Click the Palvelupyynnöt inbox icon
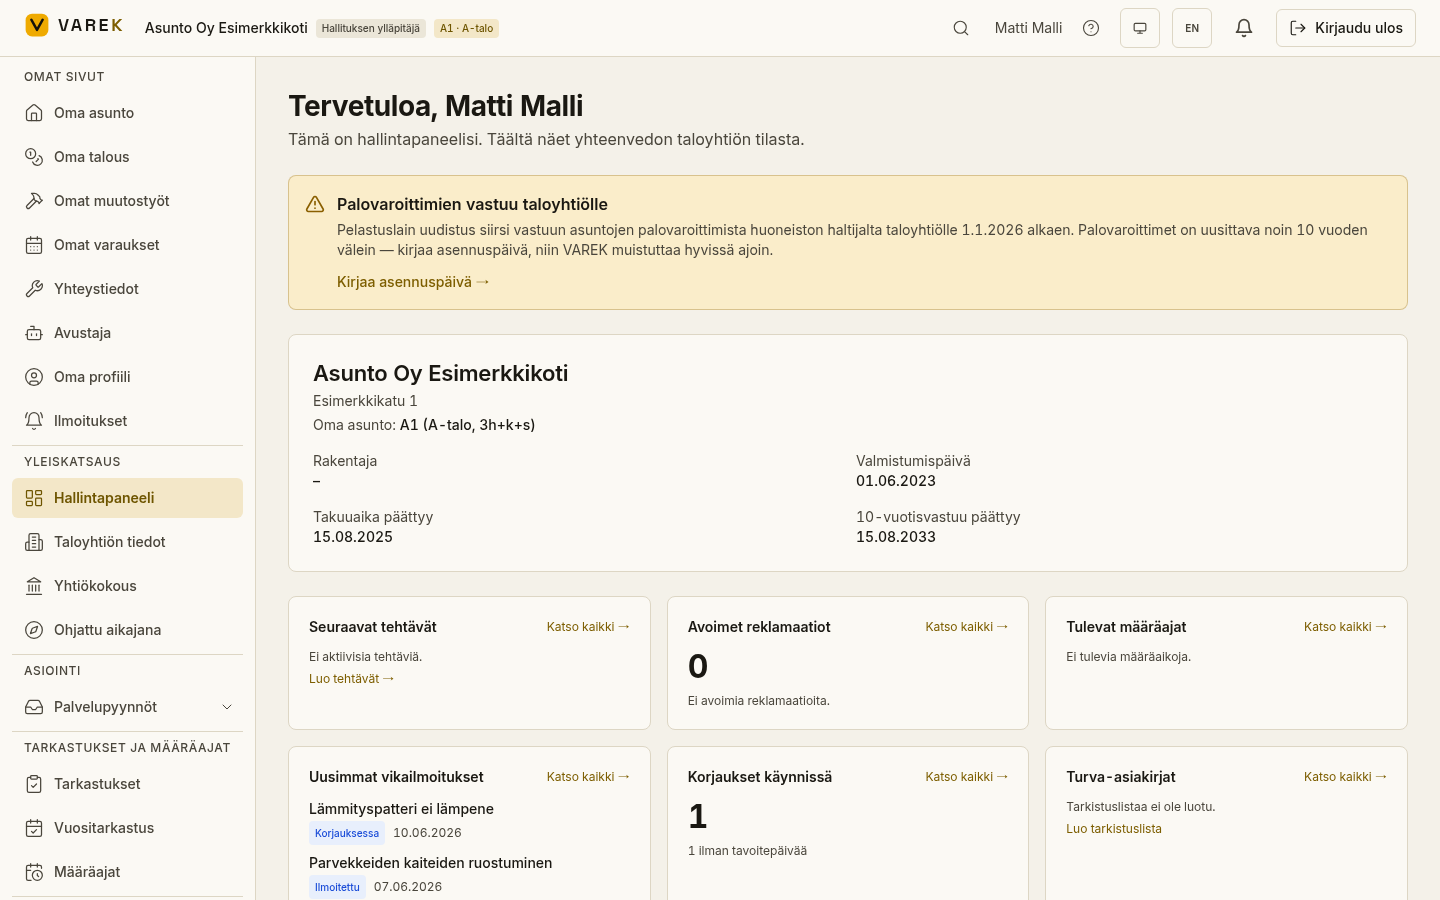Screen dimensions: 1440x900 click(x=34, y=707)
